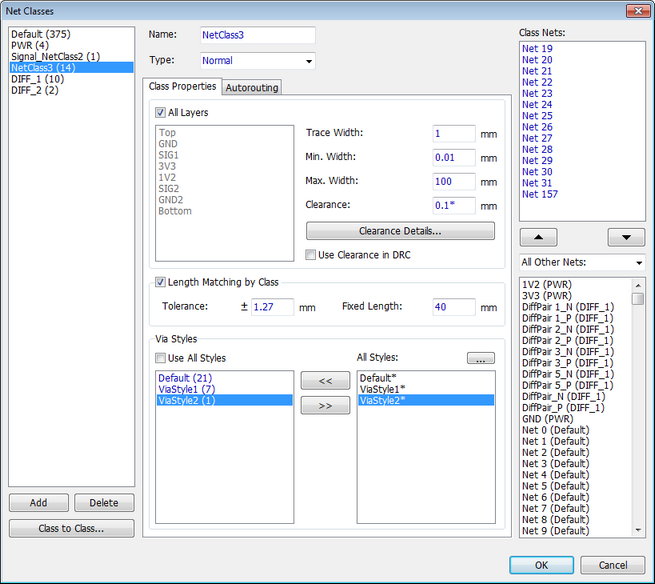Toggle the All Layers checkbox

pyautogui.click(x=160, y=112)
